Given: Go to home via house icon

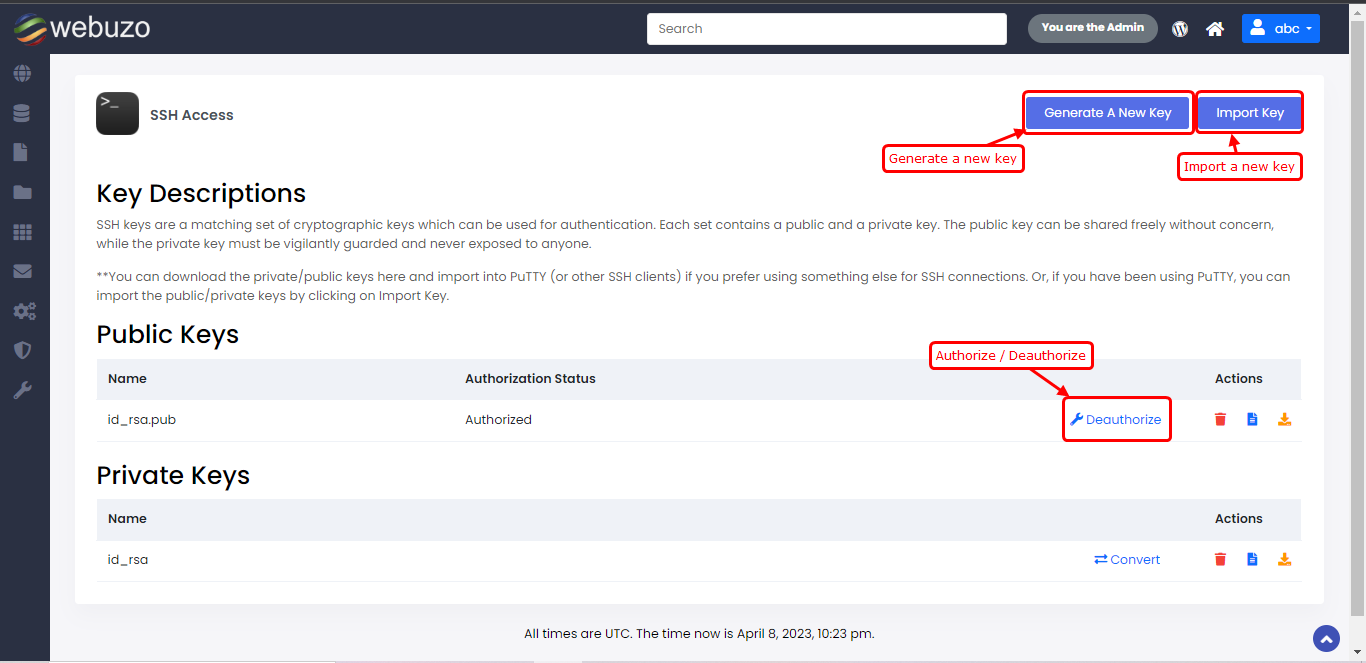Looking at the screenshot, I should (x=1215, y=29).
